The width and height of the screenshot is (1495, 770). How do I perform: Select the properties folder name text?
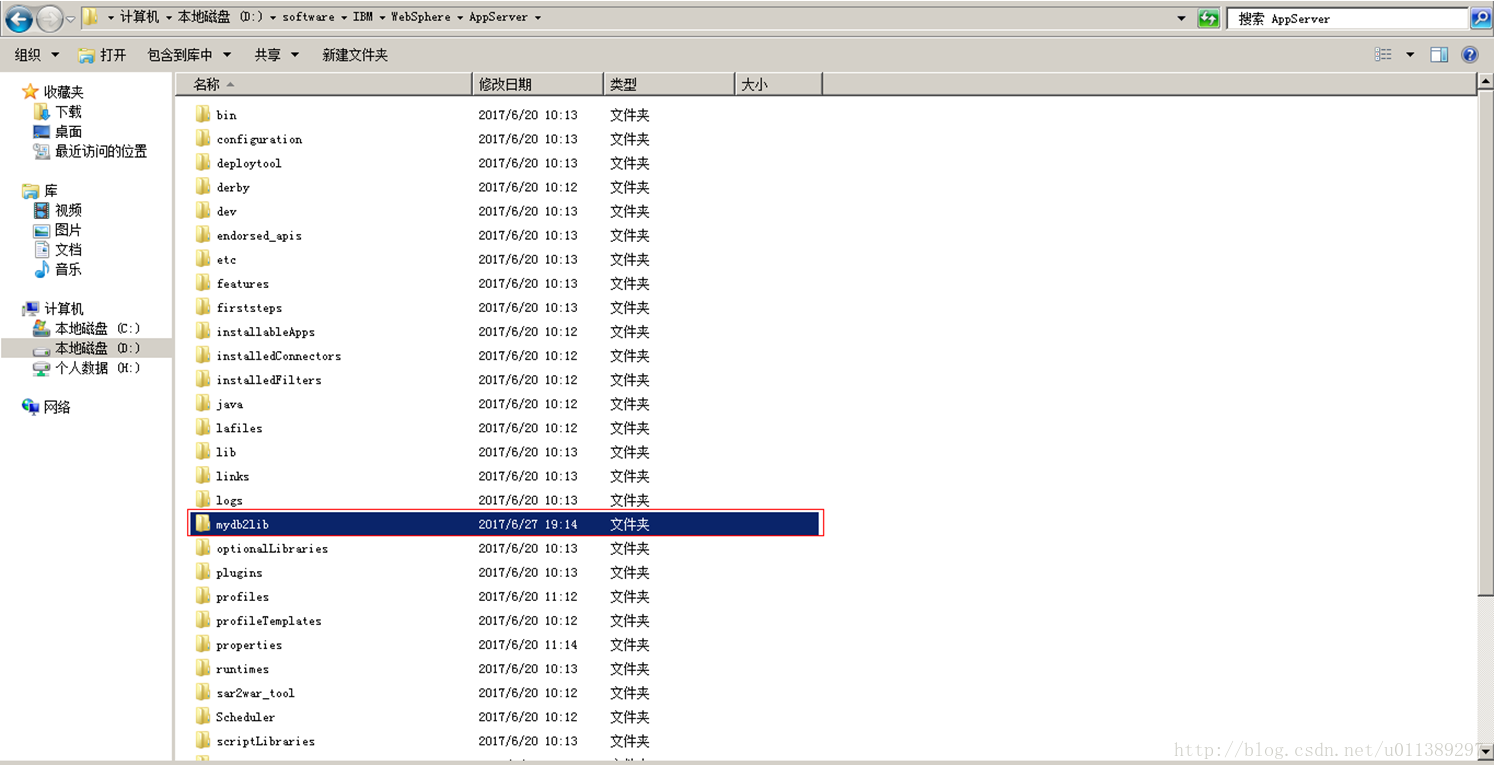click(x=249, y=645)
